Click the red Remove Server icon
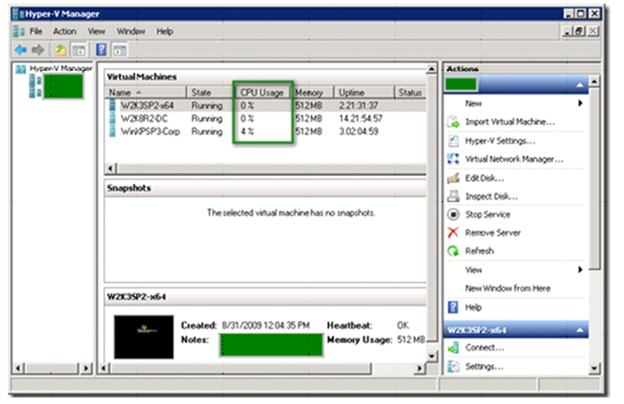This screenshot has width=624, height=404. [453, 233]
